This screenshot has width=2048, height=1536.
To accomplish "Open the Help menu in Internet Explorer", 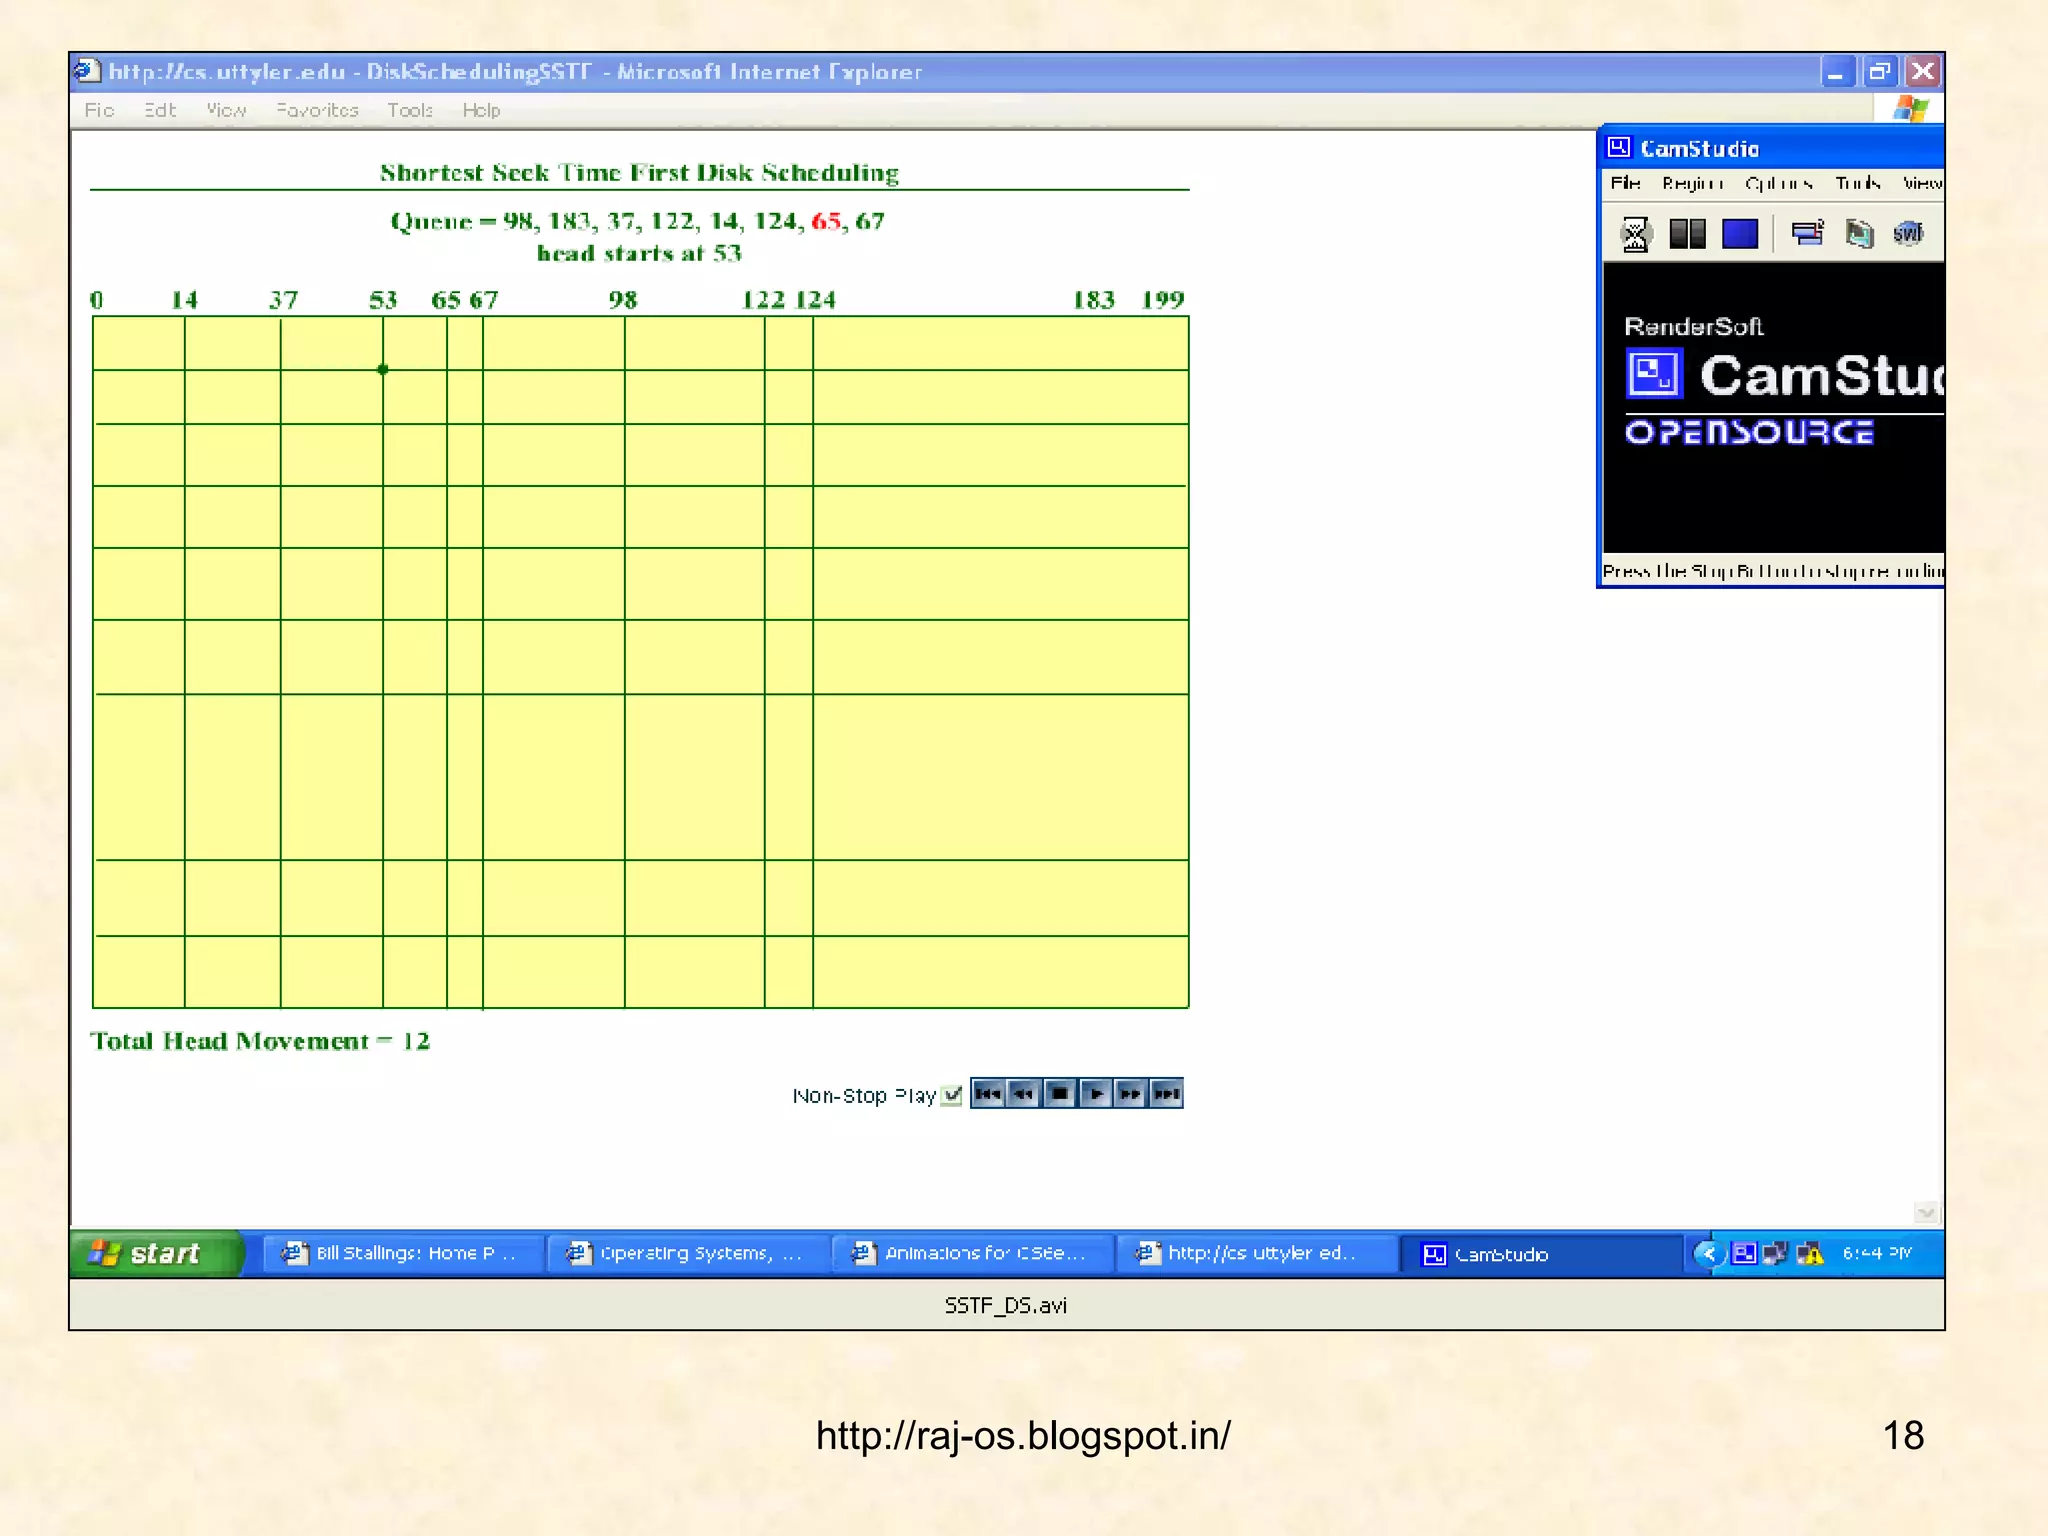I will point(481,110).
